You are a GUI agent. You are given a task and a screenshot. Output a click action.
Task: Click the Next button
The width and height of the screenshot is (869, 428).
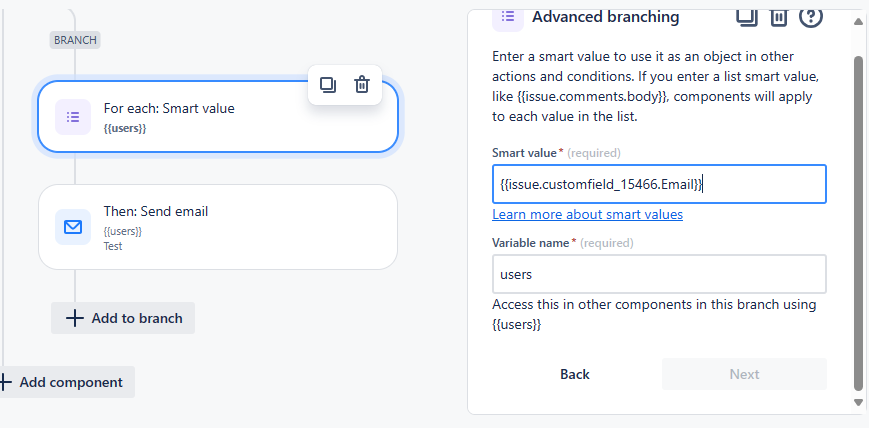[x=744, y=374]
